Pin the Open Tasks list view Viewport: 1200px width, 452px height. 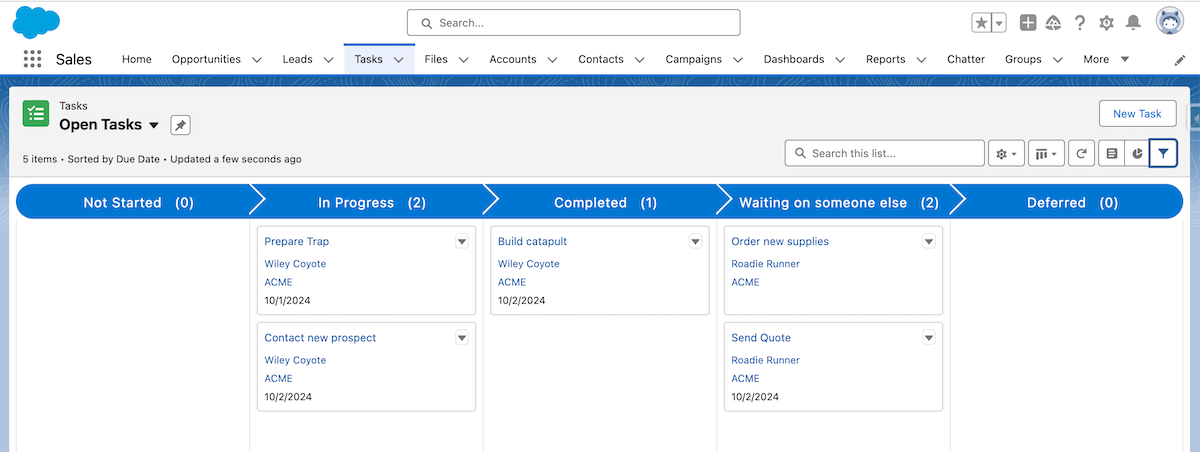(180, 125)
